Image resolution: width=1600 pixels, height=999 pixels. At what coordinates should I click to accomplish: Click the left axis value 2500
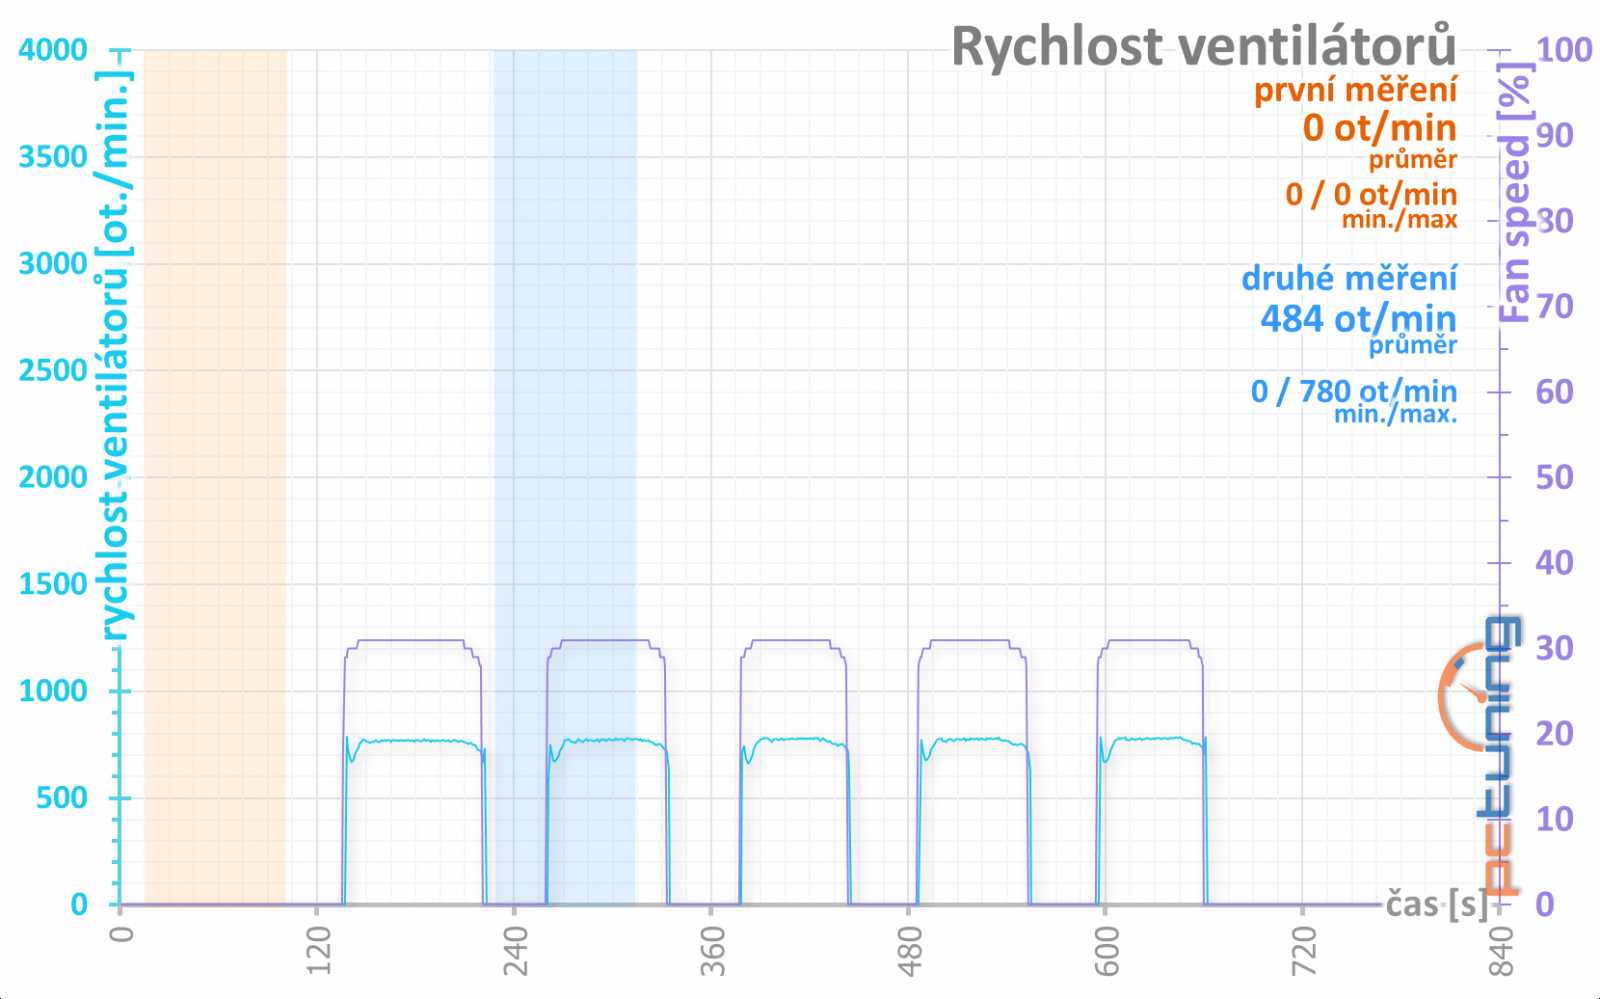click(x=53, y=370)
